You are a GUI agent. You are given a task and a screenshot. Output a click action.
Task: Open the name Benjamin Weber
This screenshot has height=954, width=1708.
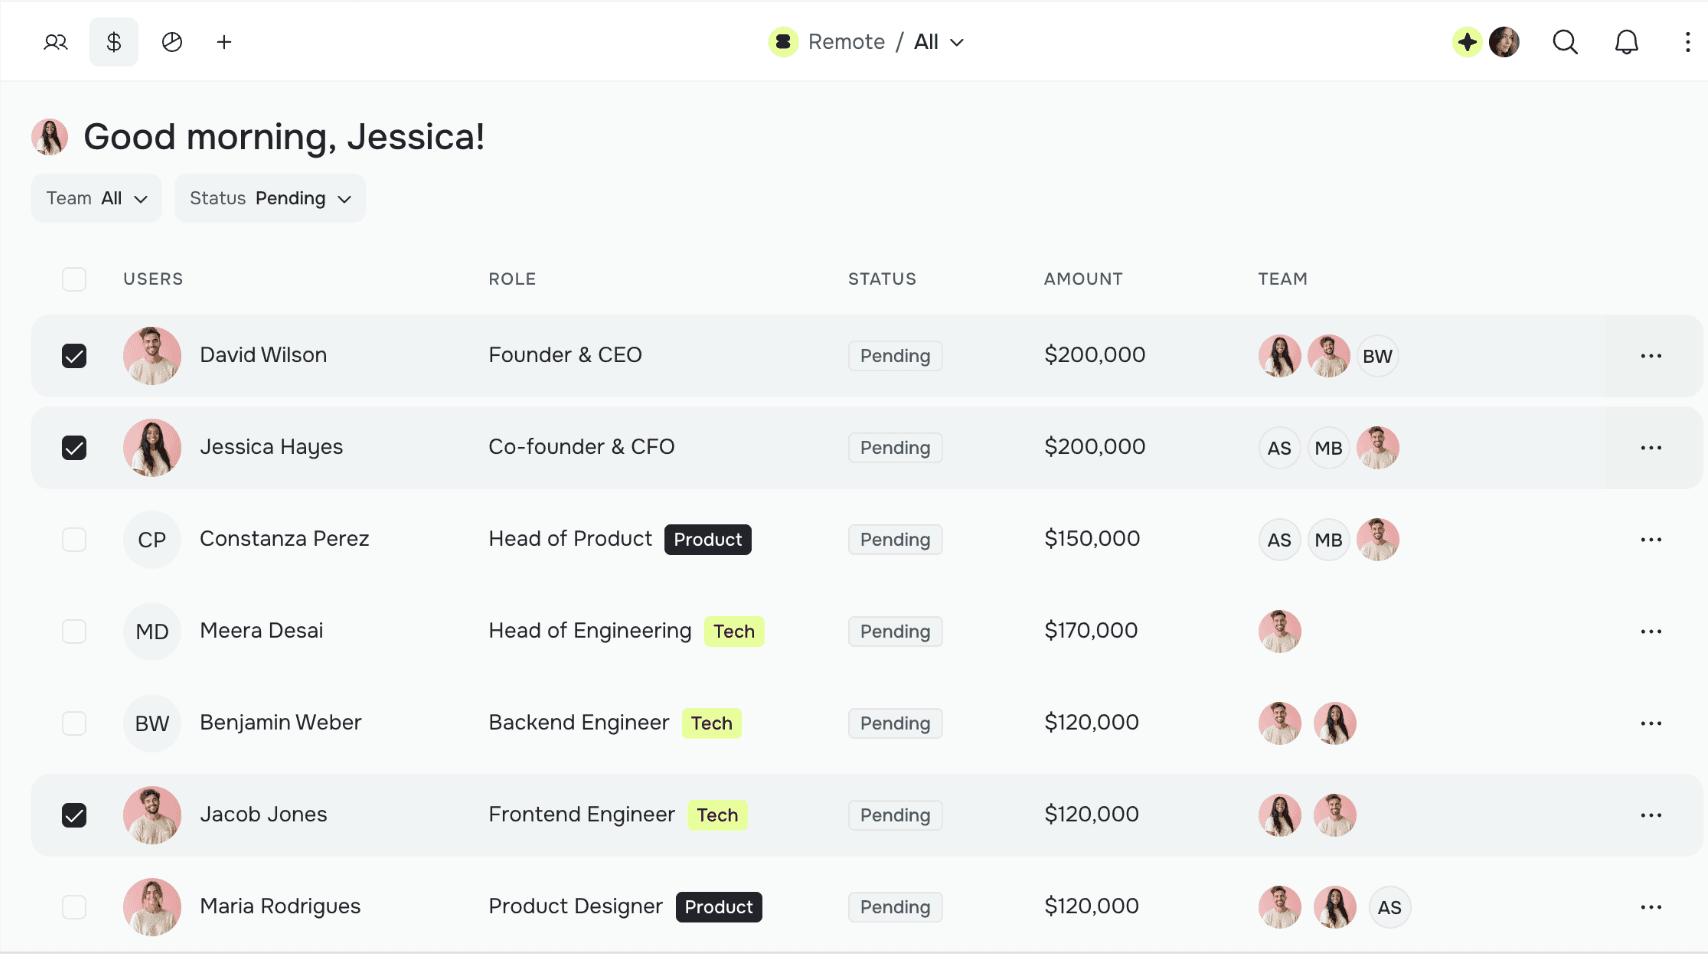(280, 723)
